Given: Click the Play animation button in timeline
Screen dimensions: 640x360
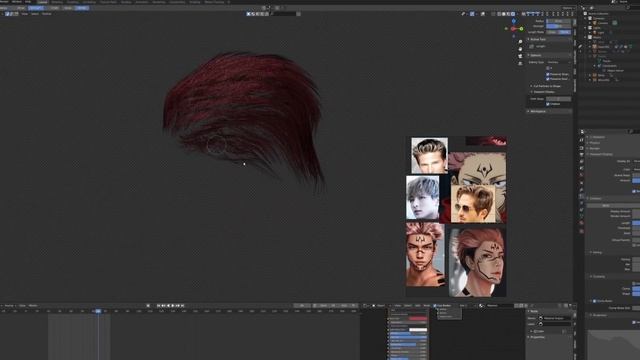Looking at the screenshot, I should click(173, 305).
